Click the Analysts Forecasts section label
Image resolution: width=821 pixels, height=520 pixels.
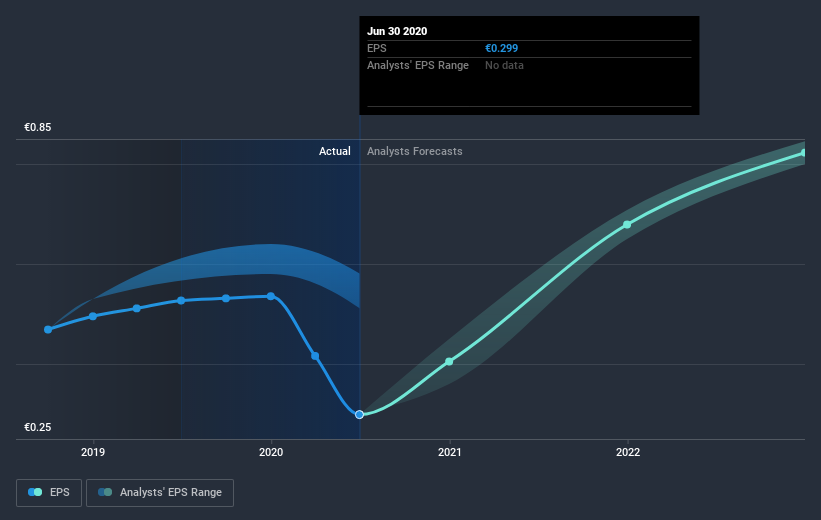pos(415,151)
